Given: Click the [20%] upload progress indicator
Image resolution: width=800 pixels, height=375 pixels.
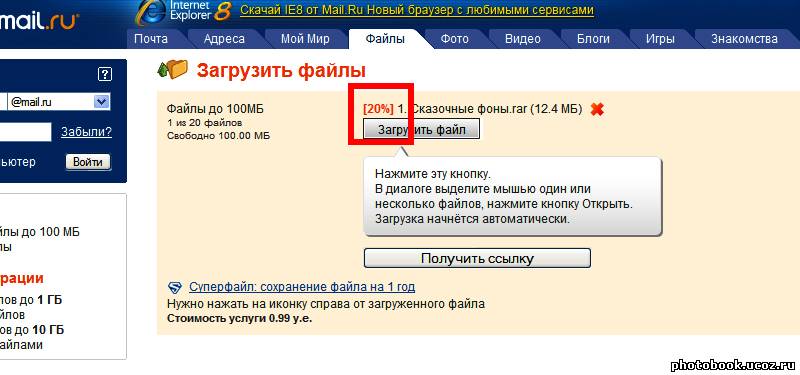Looking at the screenshot, I should point(379,109).
